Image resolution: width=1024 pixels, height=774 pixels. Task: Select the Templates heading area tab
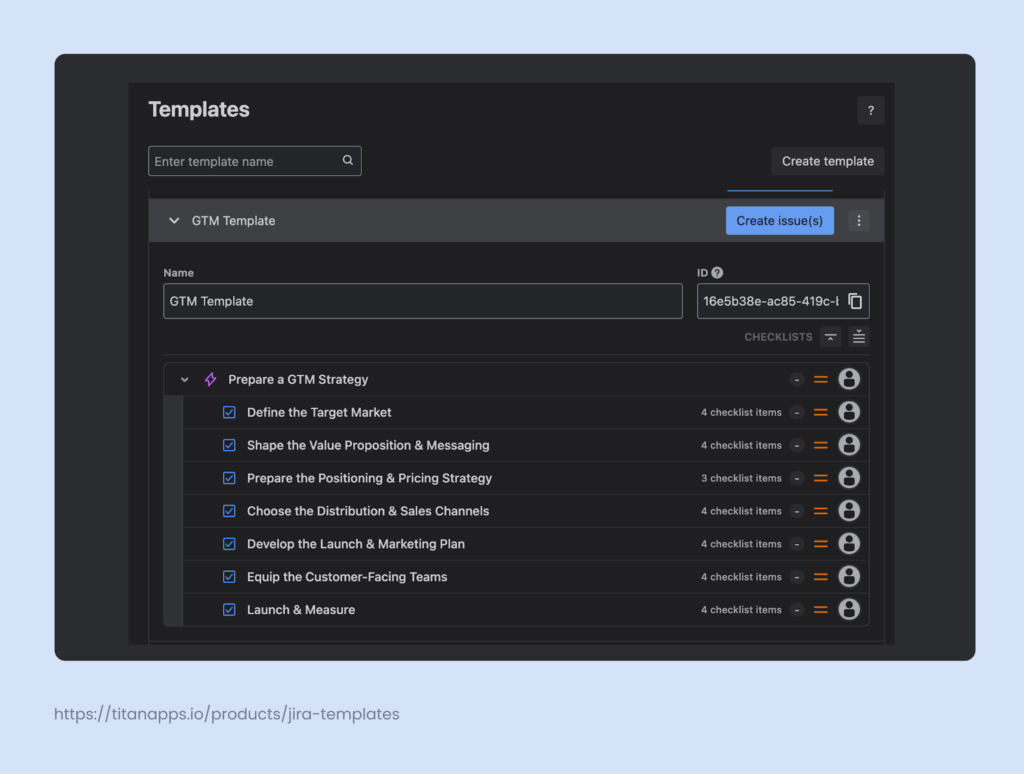coord(199,109)
